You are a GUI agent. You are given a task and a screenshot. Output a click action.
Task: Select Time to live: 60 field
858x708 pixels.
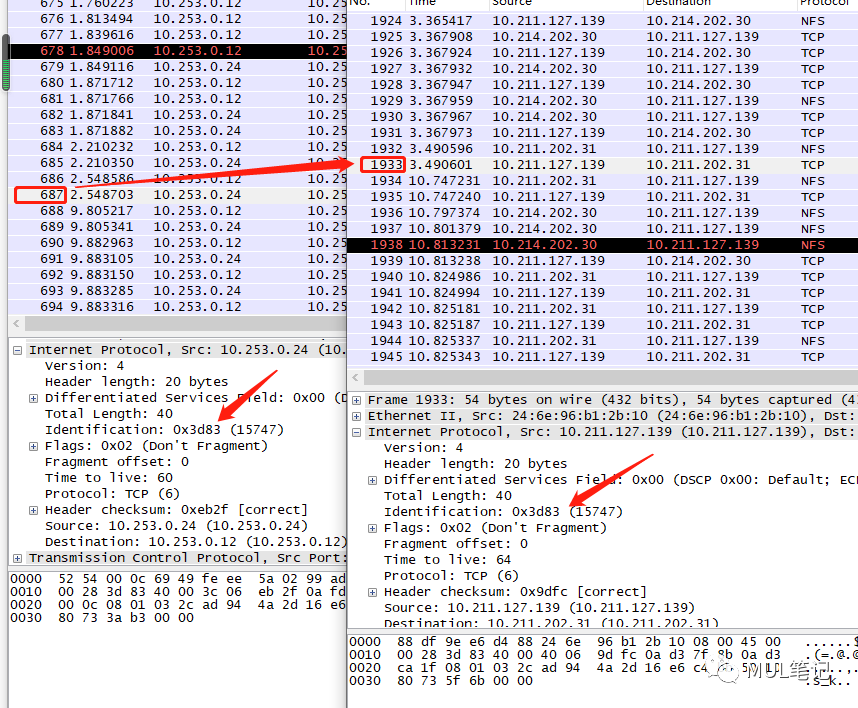[110, 478]
